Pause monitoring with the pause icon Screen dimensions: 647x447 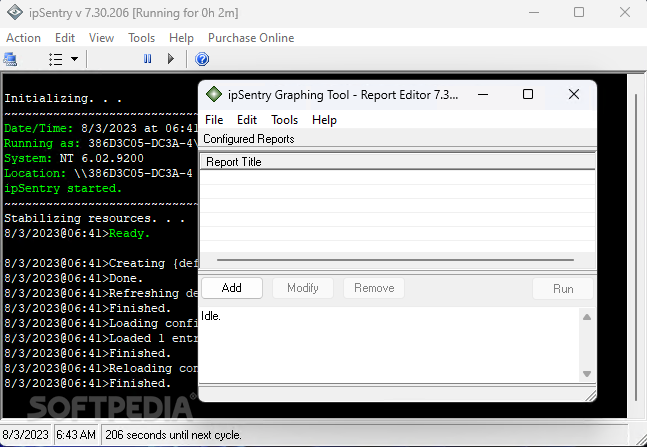tap(147, 59)
